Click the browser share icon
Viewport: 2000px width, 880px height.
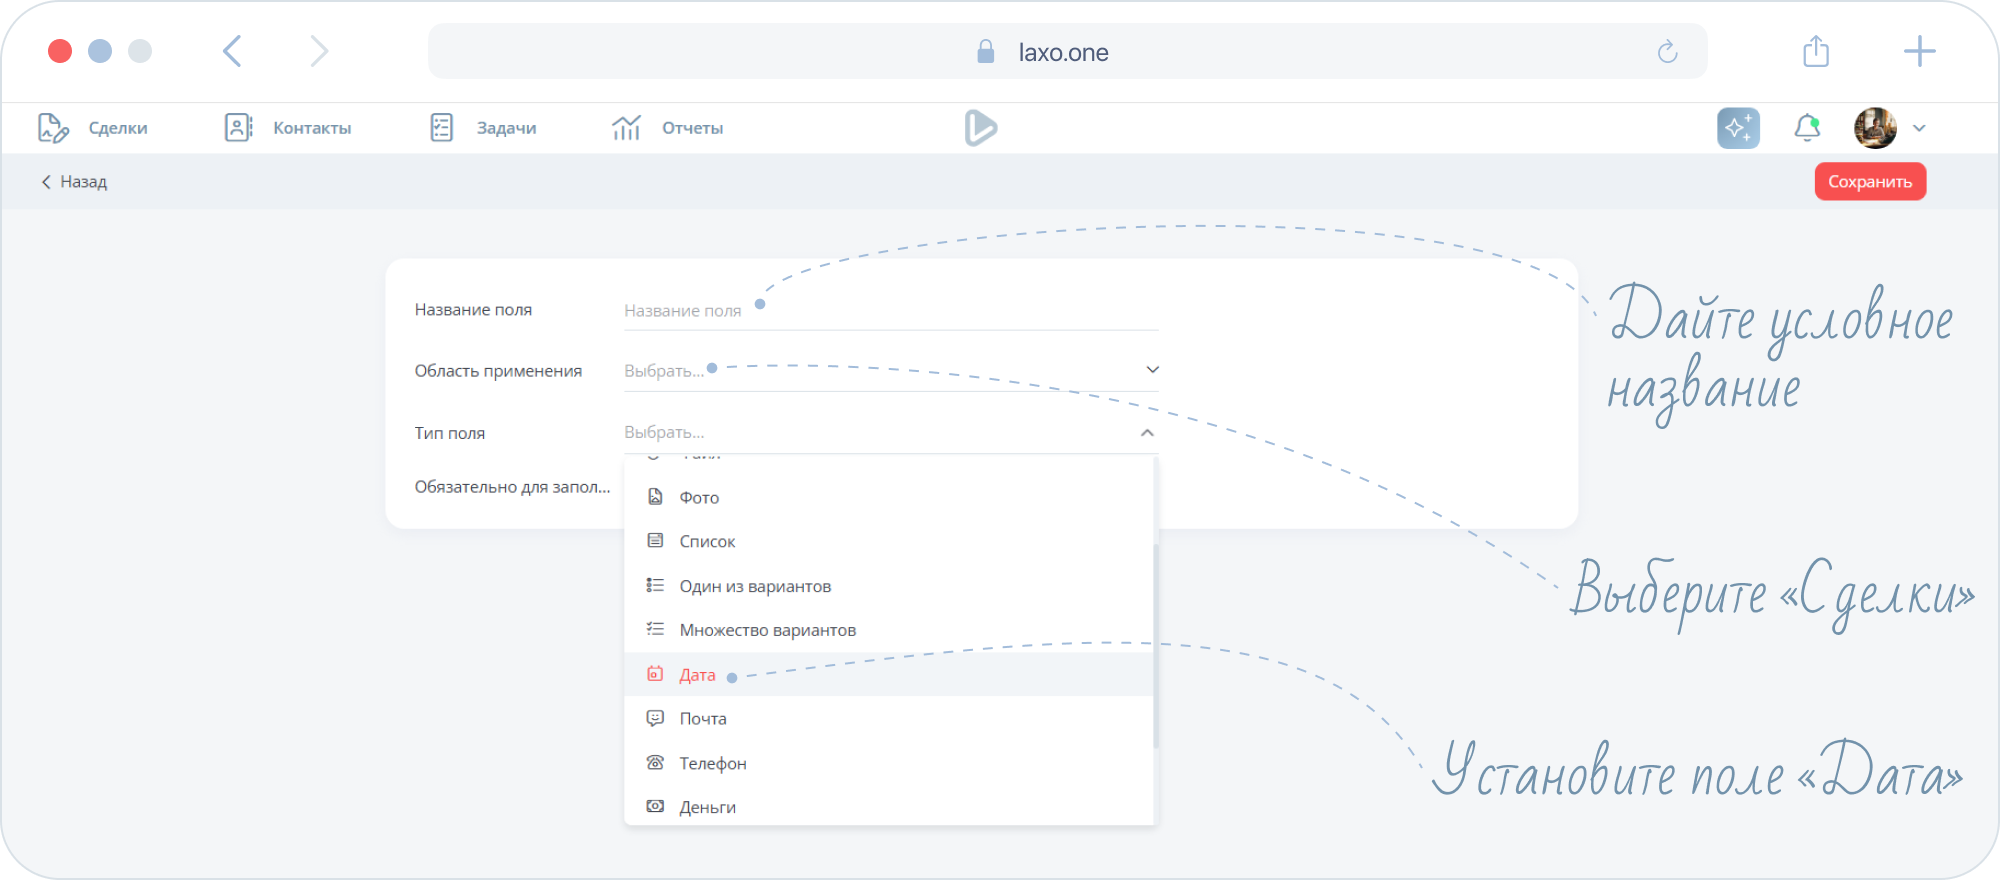pyautogui.click(x=1816, y=51)
